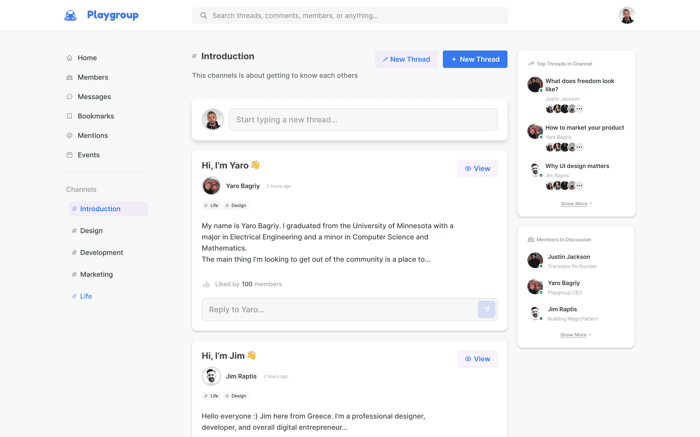This screenshot has height=437, width=700.
Task: Click the Events calendar icon
Action: coord(69,155)
